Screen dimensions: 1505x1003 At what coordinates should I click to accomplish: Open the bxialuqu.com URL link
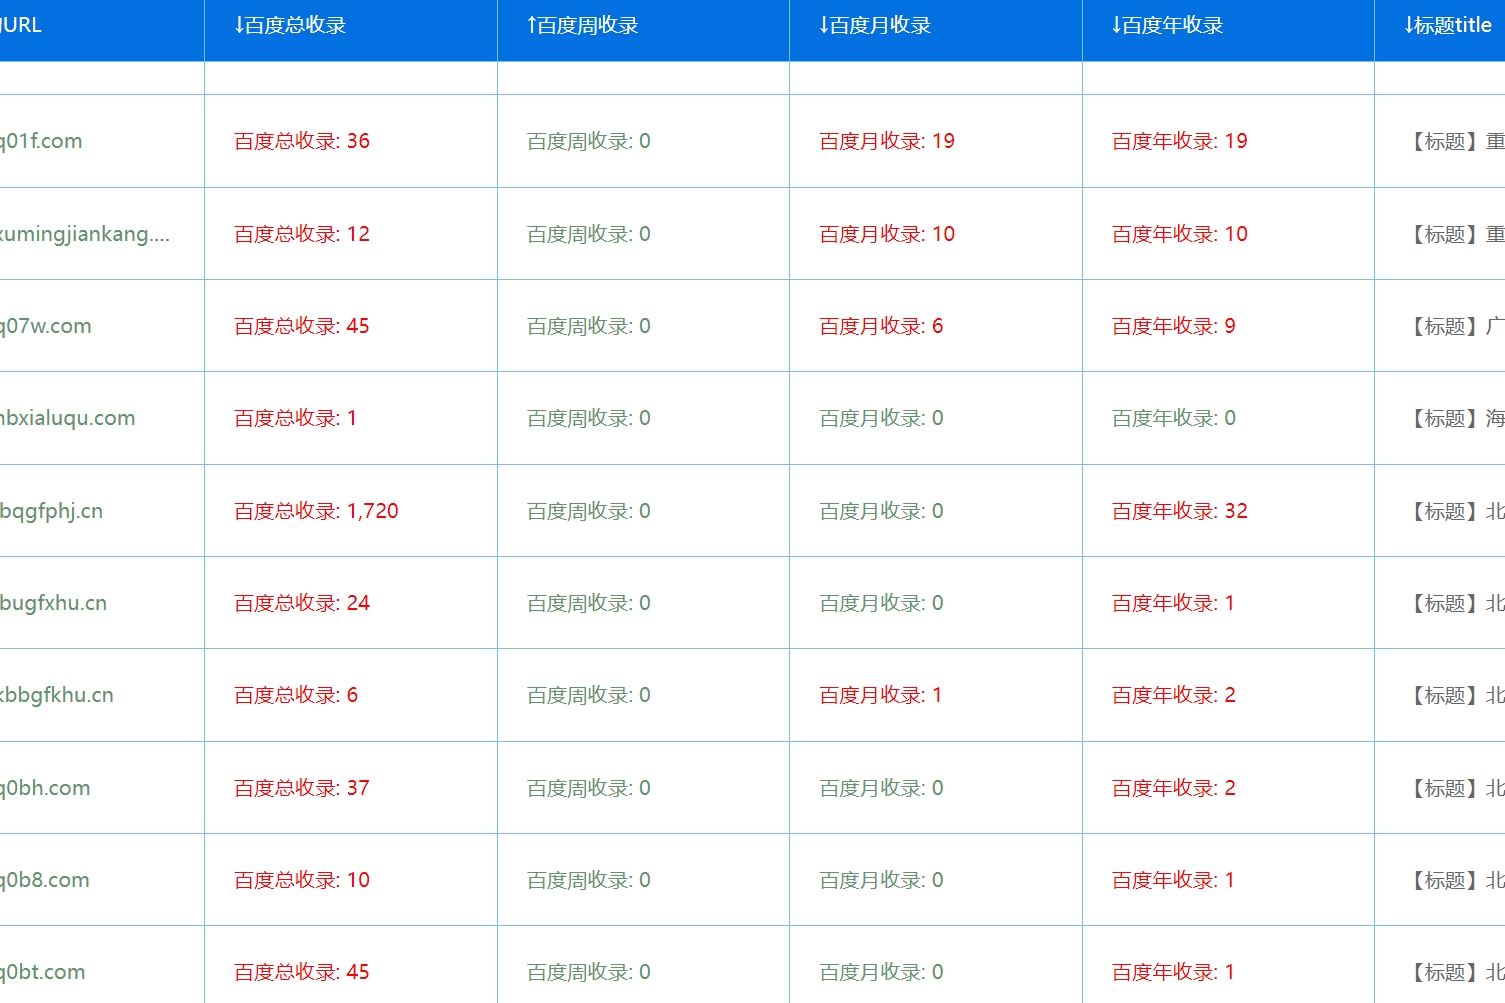click(x=68, y=418)
